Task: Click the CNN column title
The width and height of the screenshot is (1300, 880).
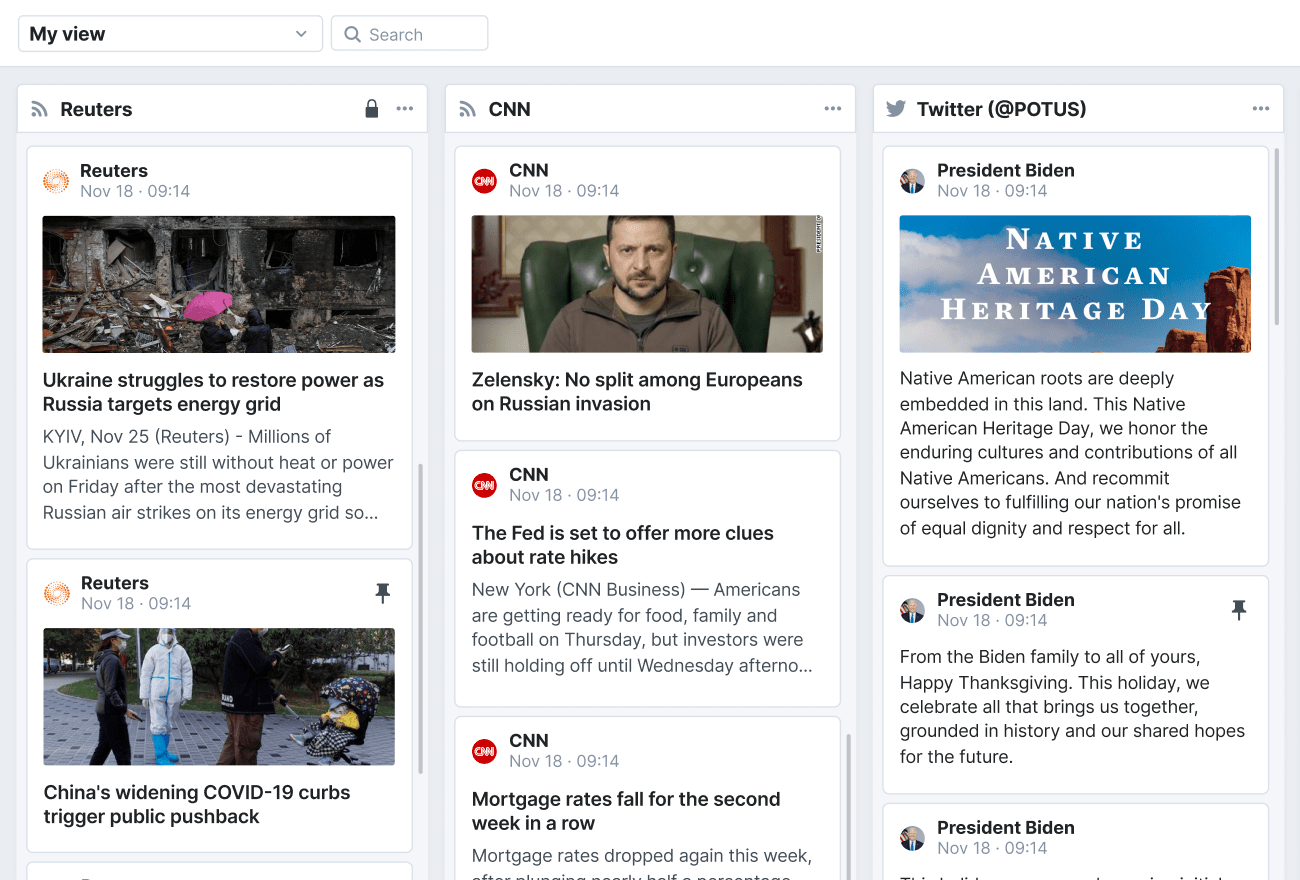Action: [510, 109]
